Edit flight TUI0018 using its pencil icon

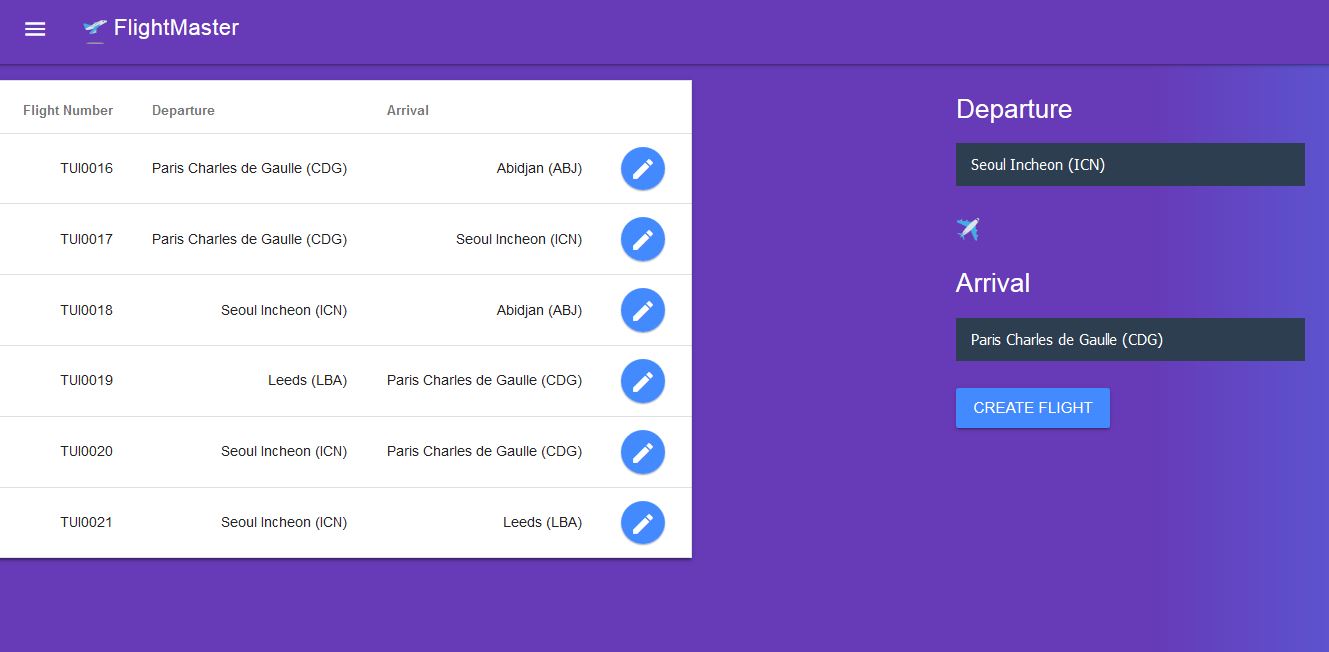point(643,310)
